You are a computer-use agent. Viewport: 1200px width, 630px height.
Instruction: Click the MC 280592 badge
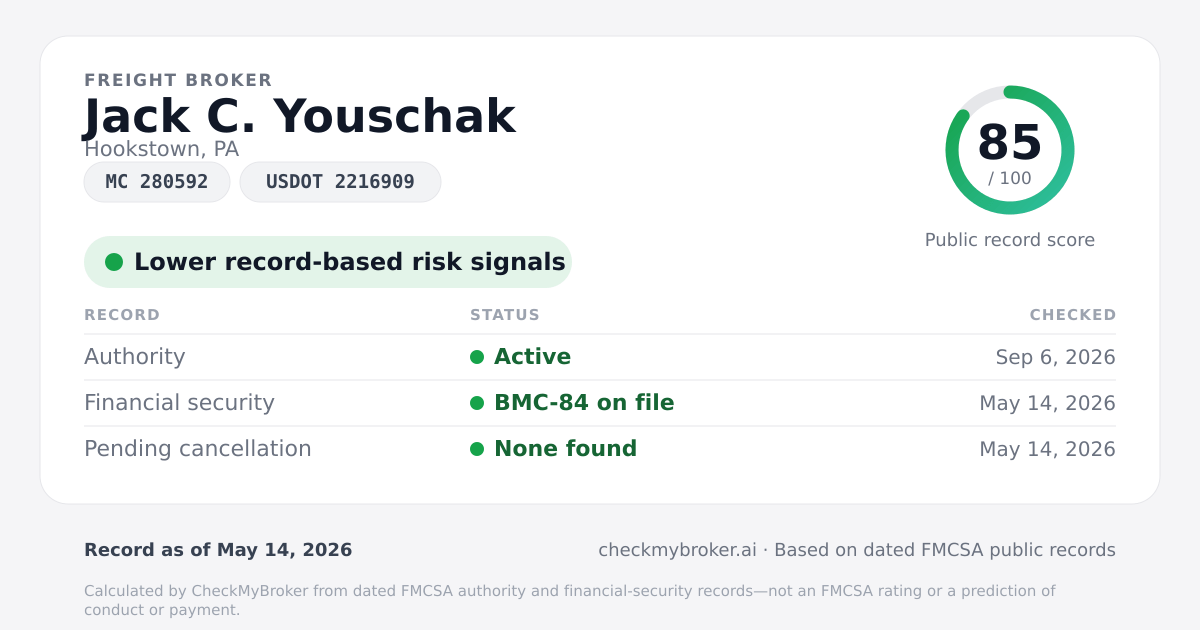pyautogui.click(x=157, y=182)
